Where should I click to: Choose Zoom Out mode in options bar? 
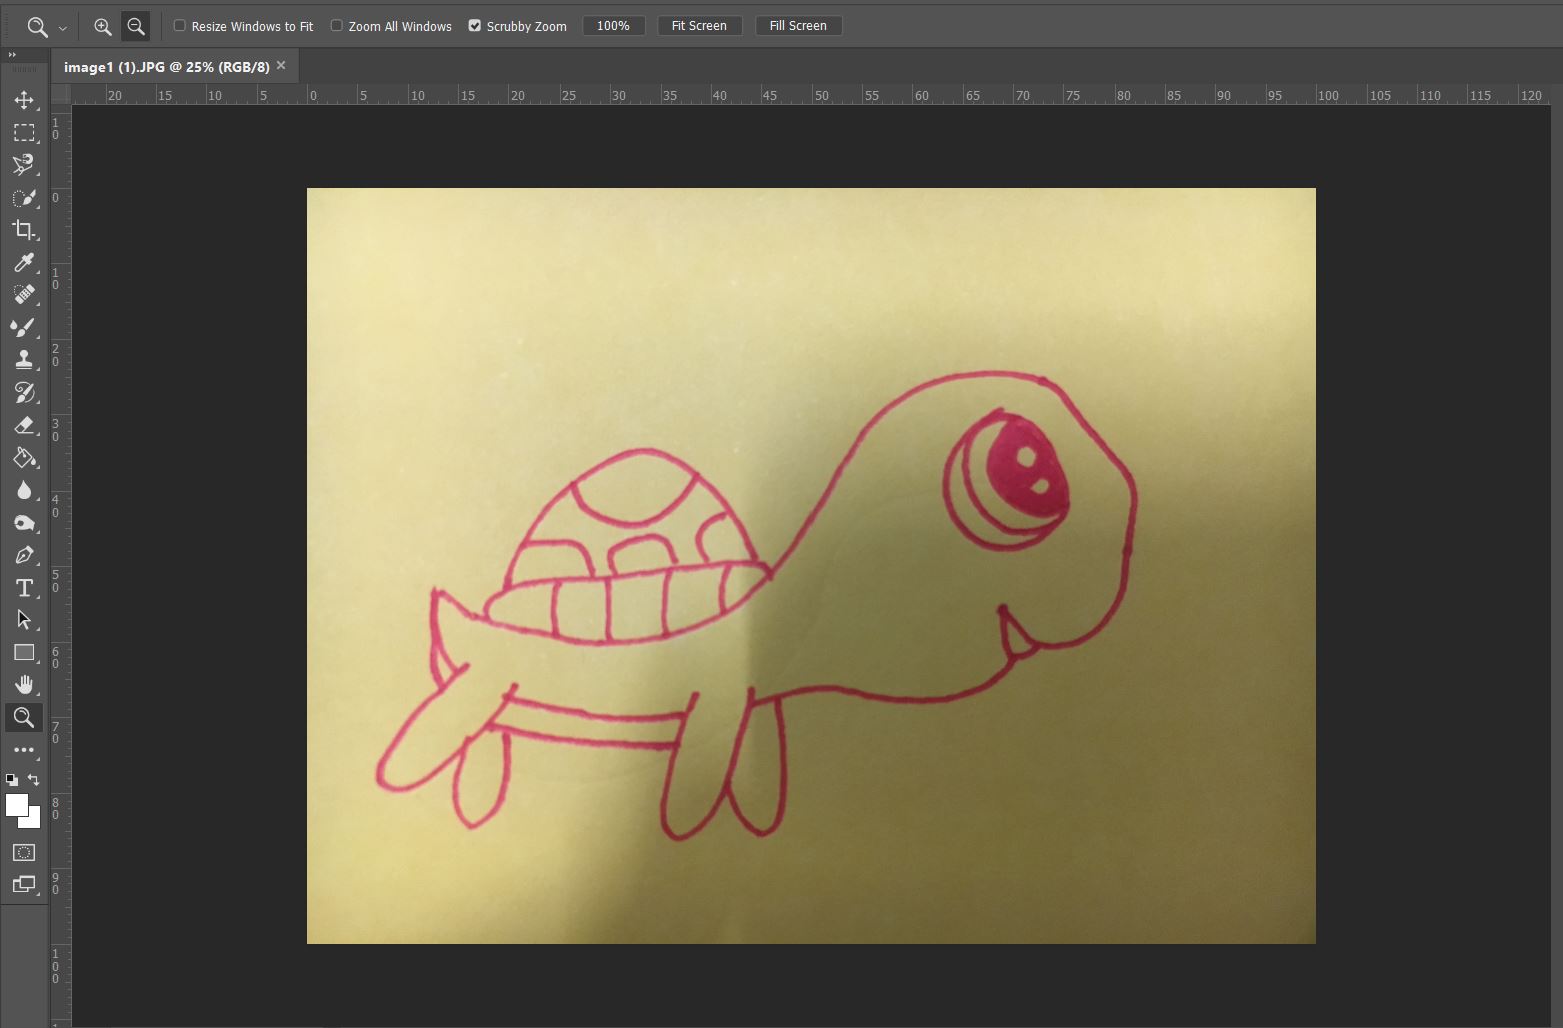(x=136, y=26)
